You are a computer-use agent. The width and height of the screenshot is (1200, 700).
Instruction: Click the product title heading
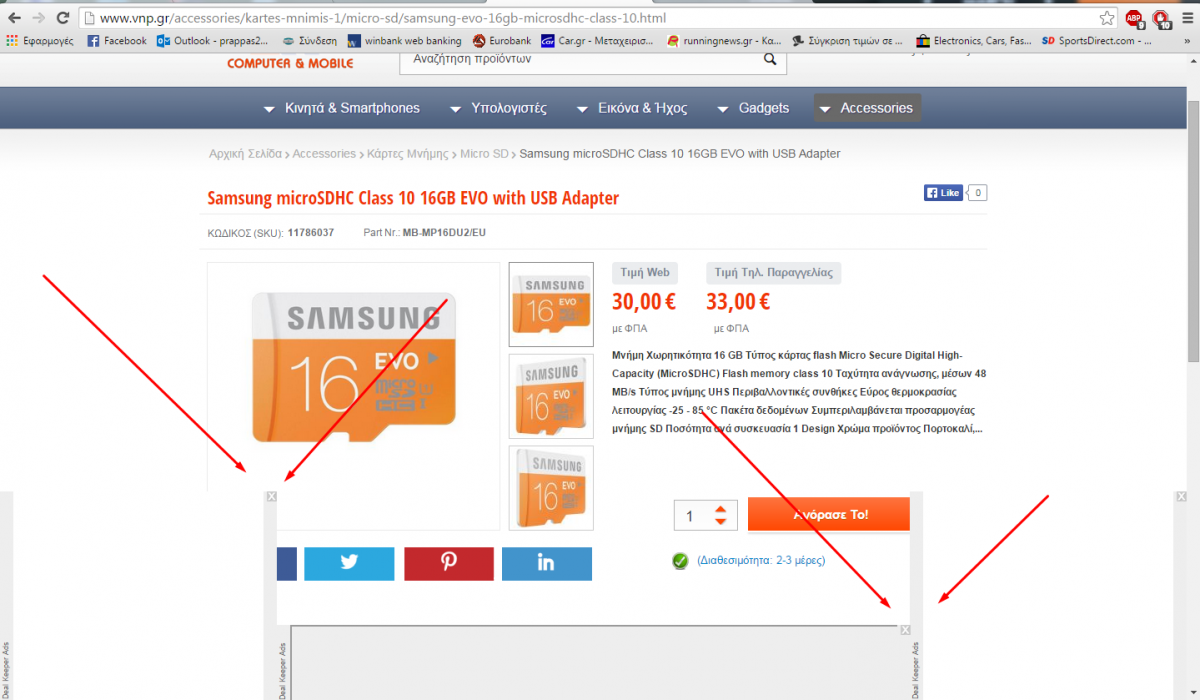pos(413,198)
